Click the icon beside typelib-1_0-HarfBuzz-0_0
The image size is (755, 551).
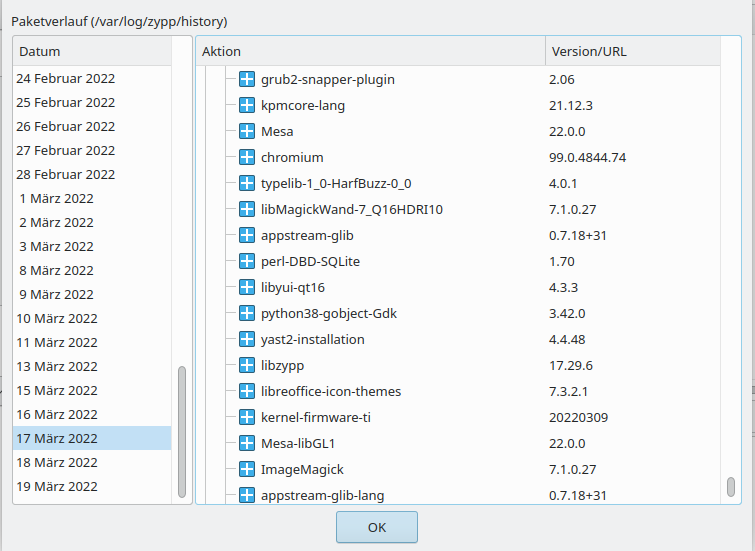click(x=247, y=183)
